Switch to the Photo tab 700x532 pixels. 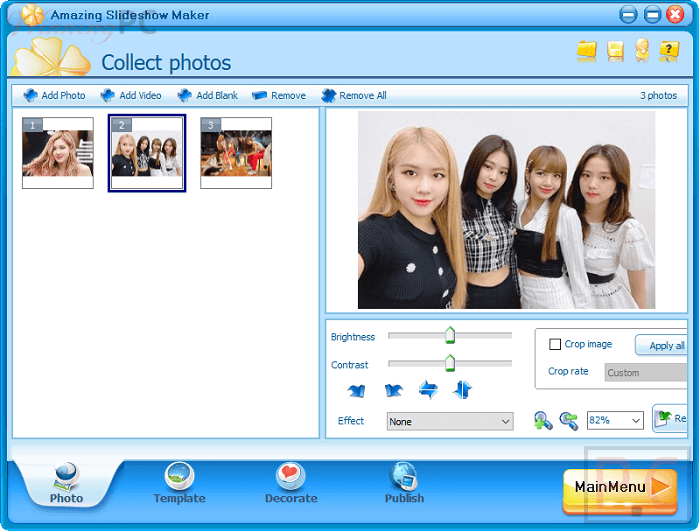(67, 483)
